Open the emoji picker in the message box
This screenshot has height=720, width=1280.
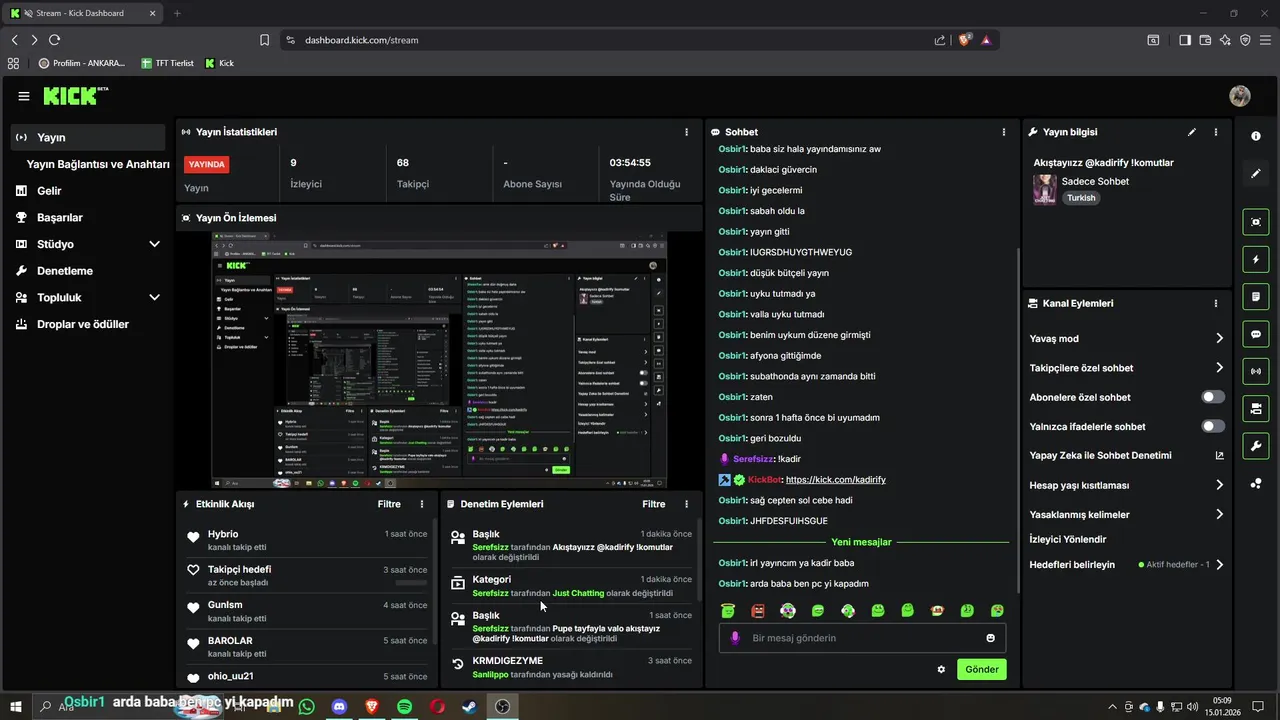click(991, 638)
